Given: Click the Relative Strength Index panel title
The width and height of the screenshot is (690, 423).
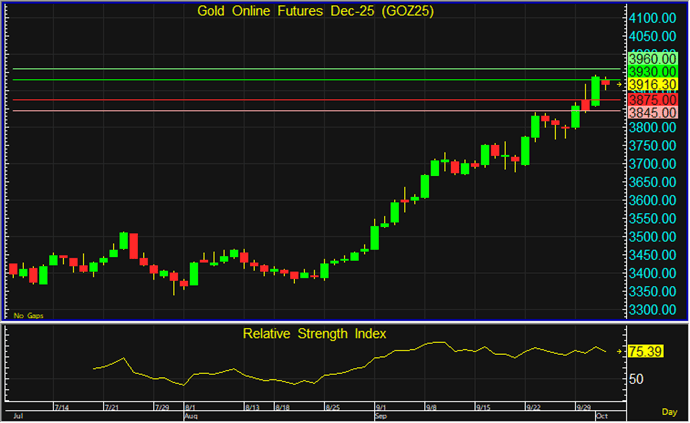Looking at the screenshot, I should click(314, 332).
